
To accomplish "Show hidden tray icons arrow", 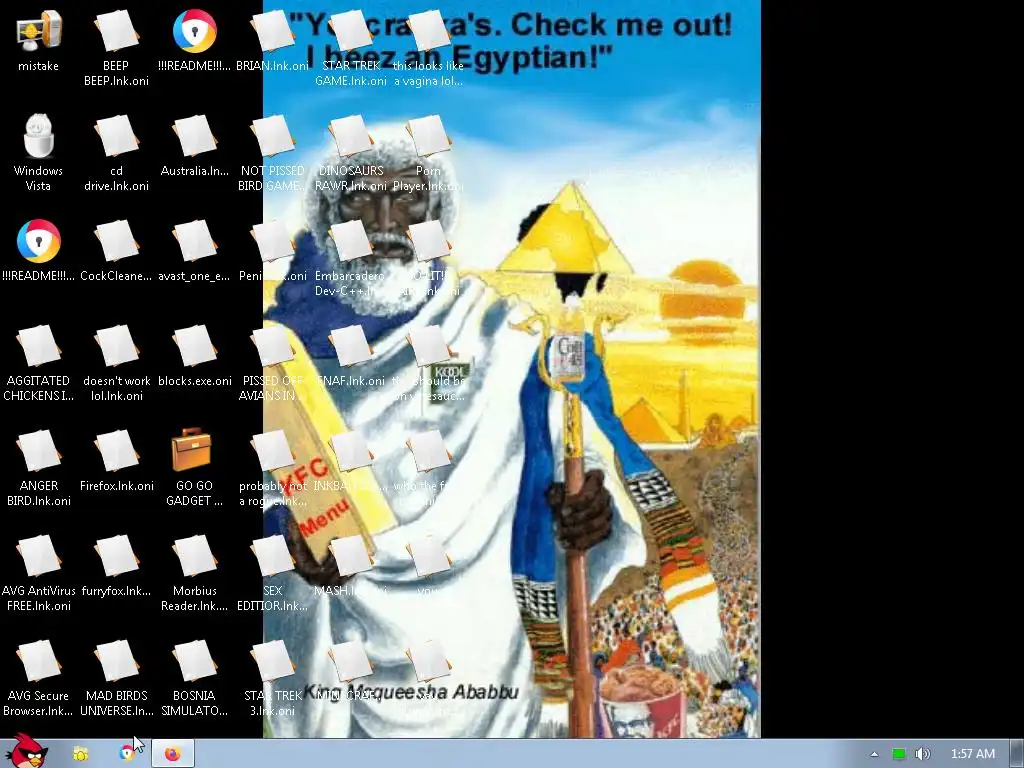I will [x=874, y=754].
